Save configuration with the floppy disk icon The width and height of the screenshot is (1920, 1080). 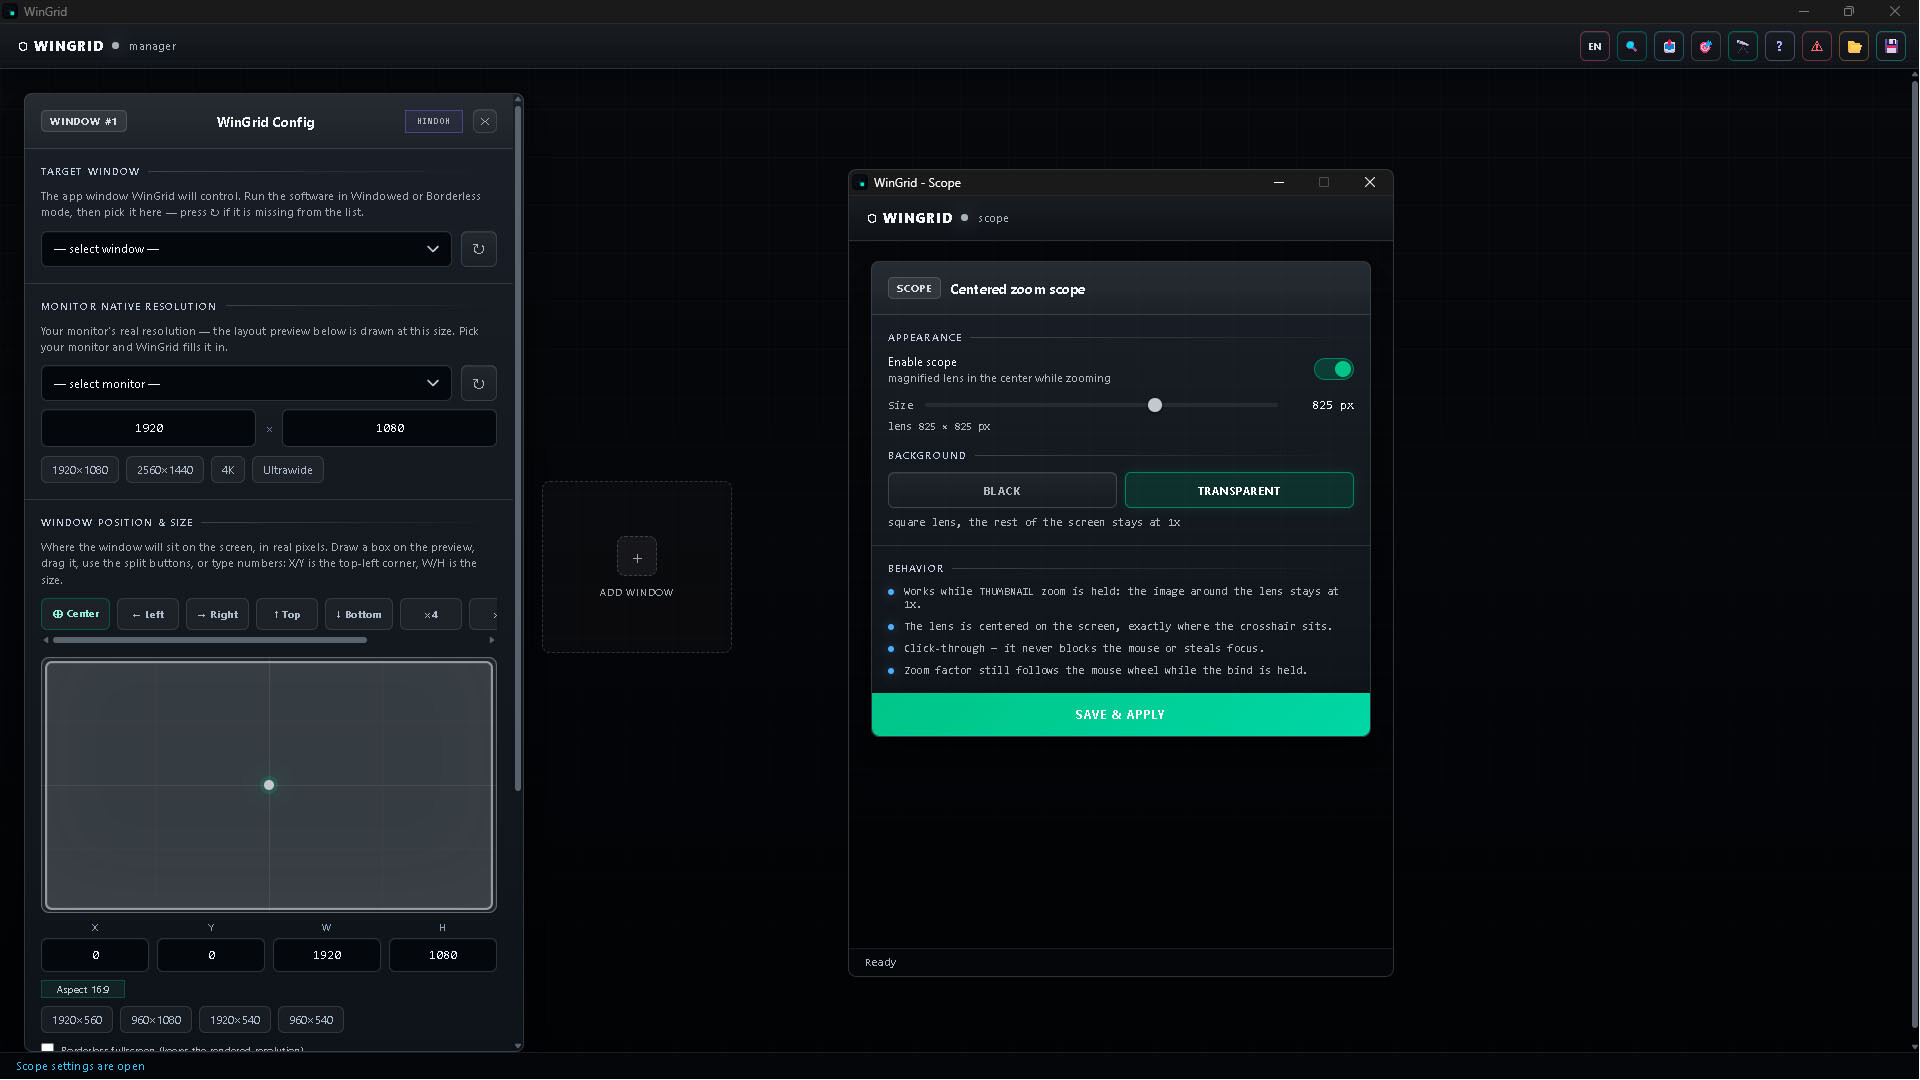pos(1891,46)
